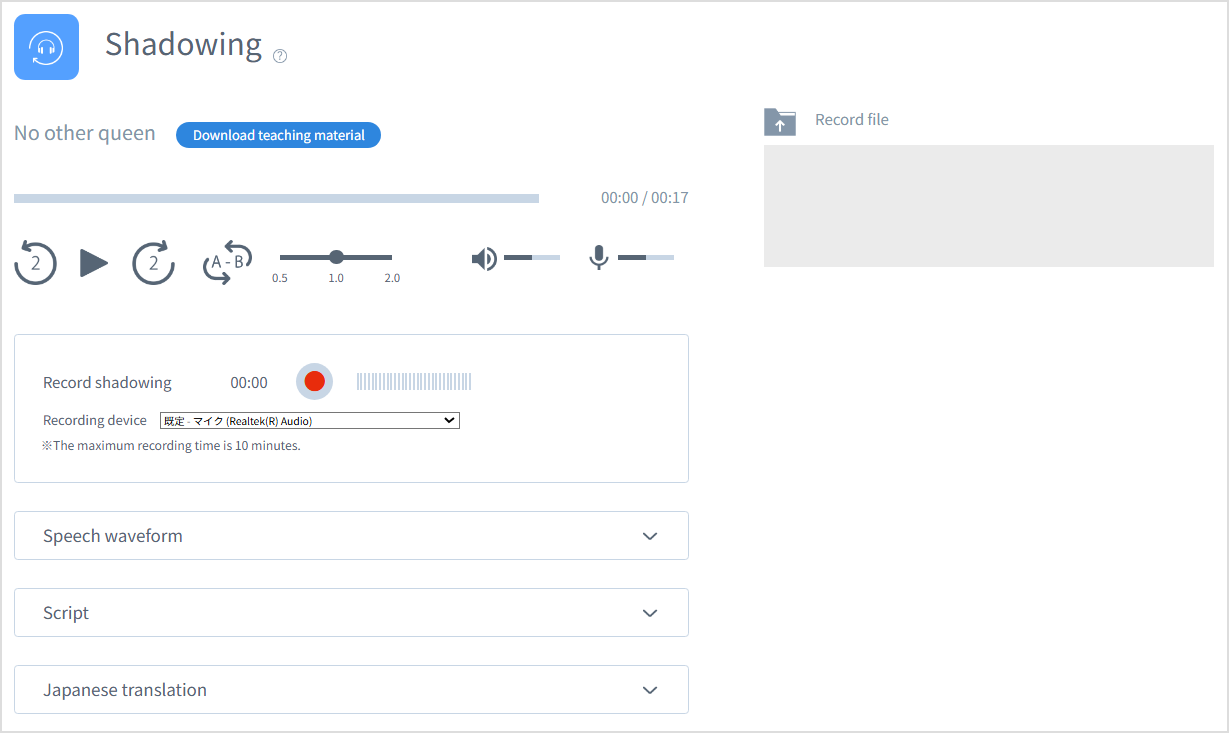Start recording with the red record button

[314, 381]
